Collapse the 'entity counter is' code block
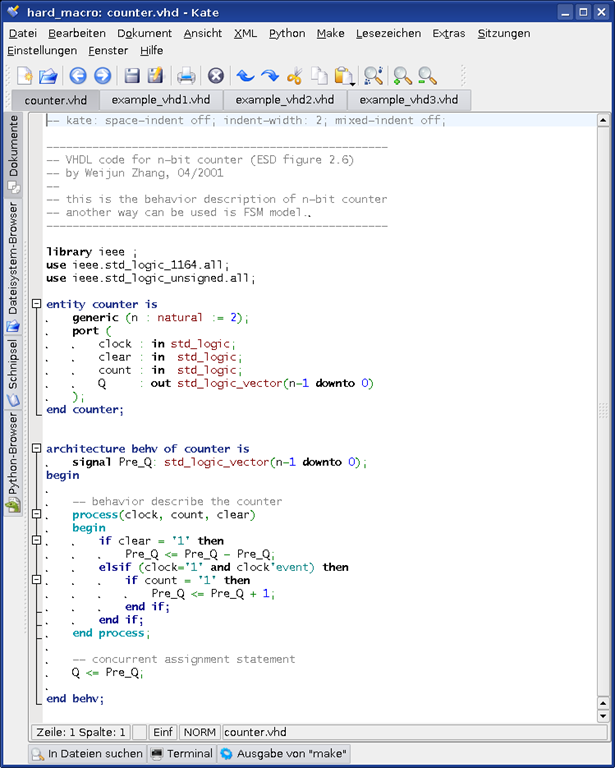 (x=36, y=304)
